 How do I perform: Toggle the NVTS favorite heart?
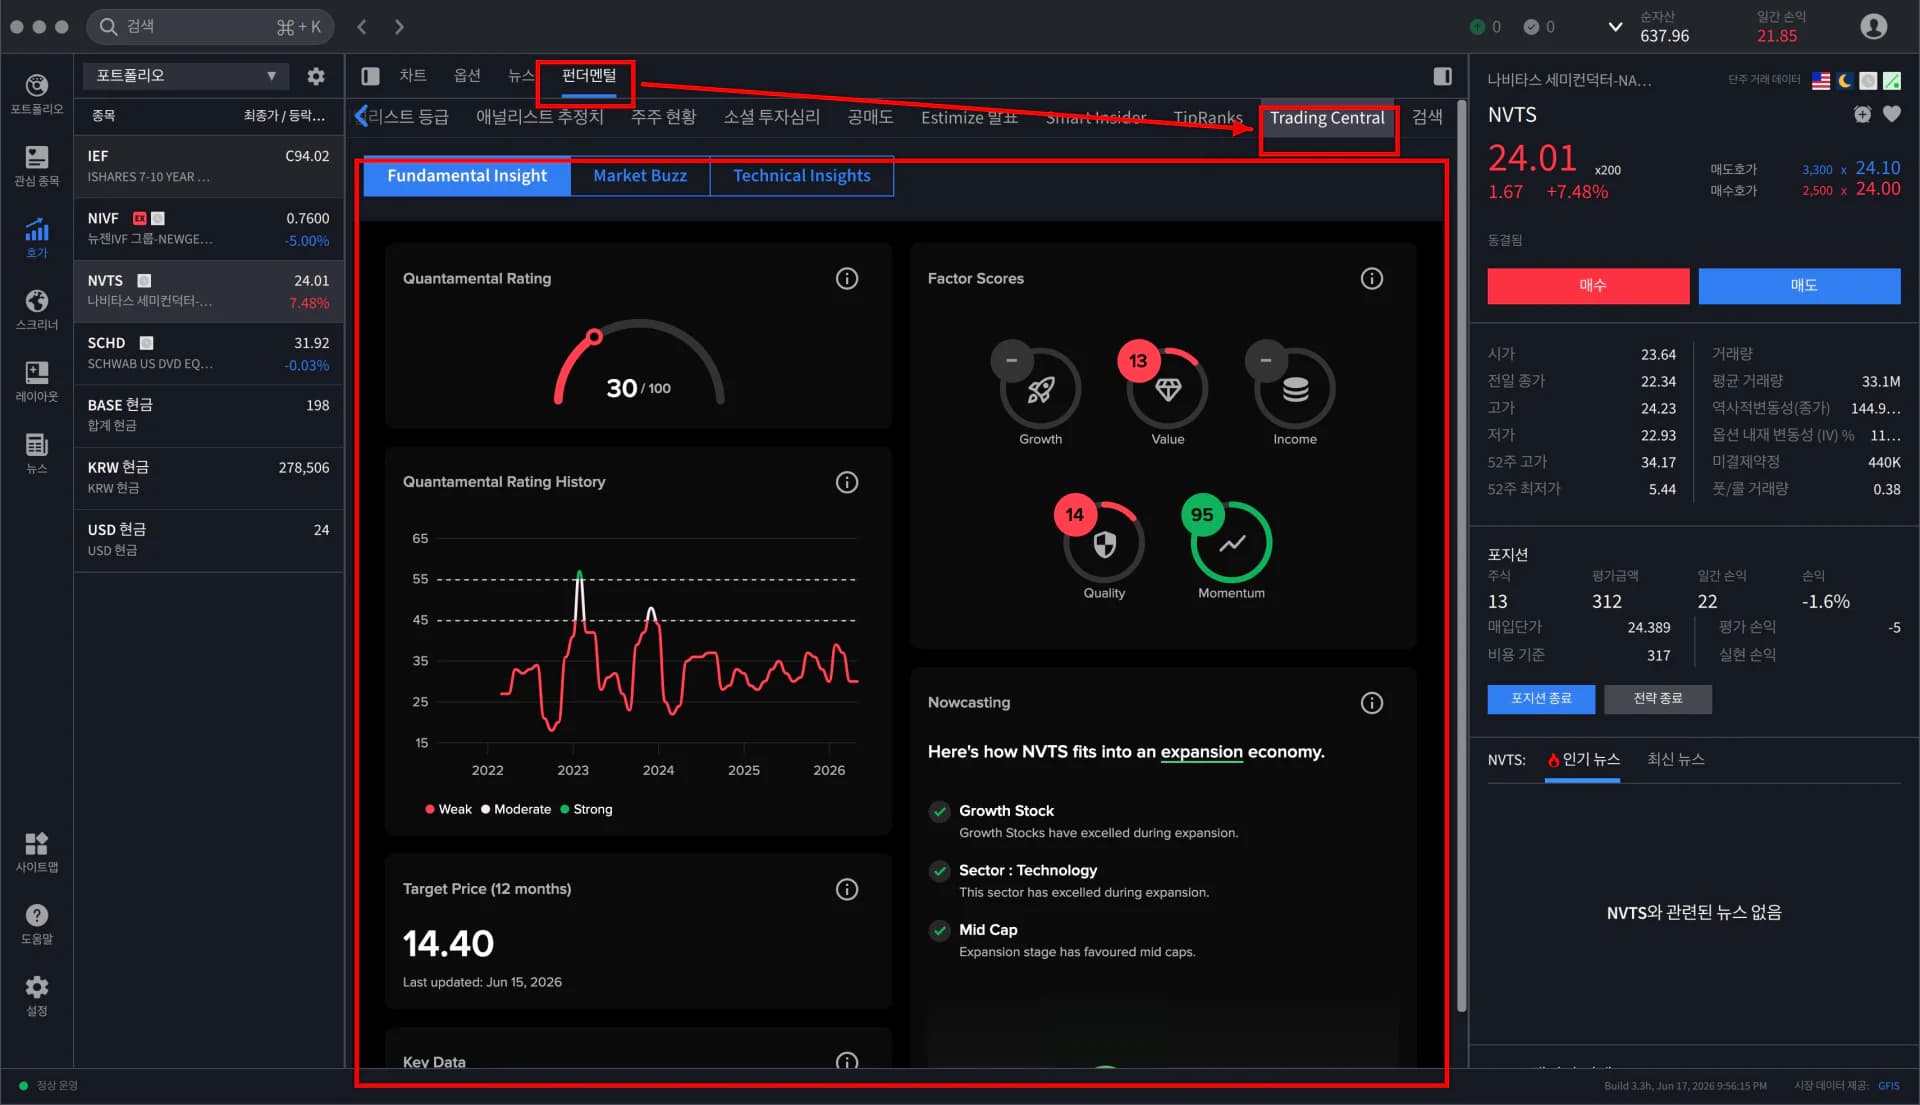tap(1891, 115)
